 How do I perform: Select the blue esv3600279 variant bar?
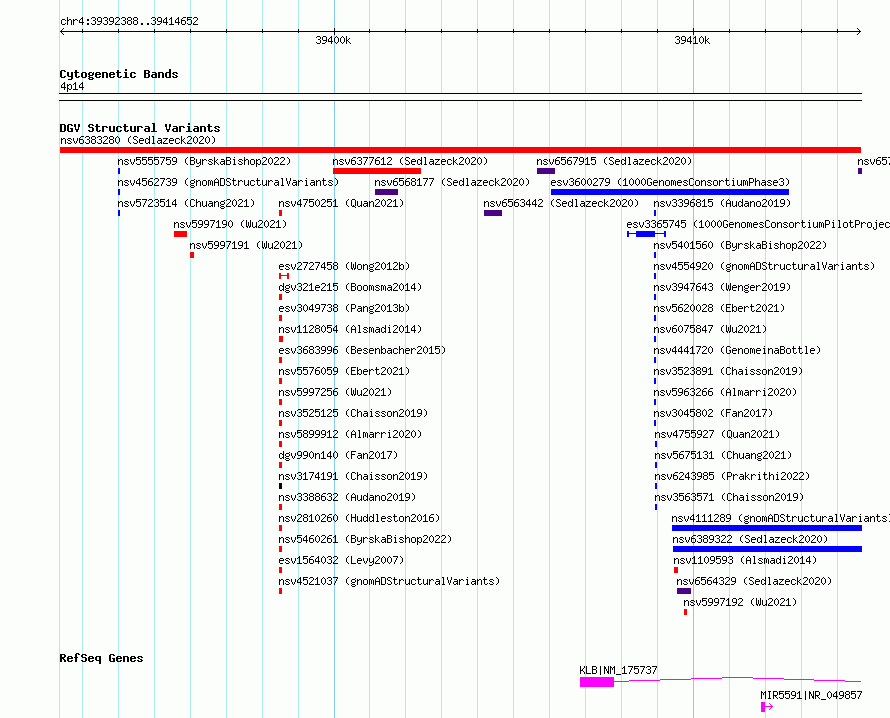click(670, 192)
